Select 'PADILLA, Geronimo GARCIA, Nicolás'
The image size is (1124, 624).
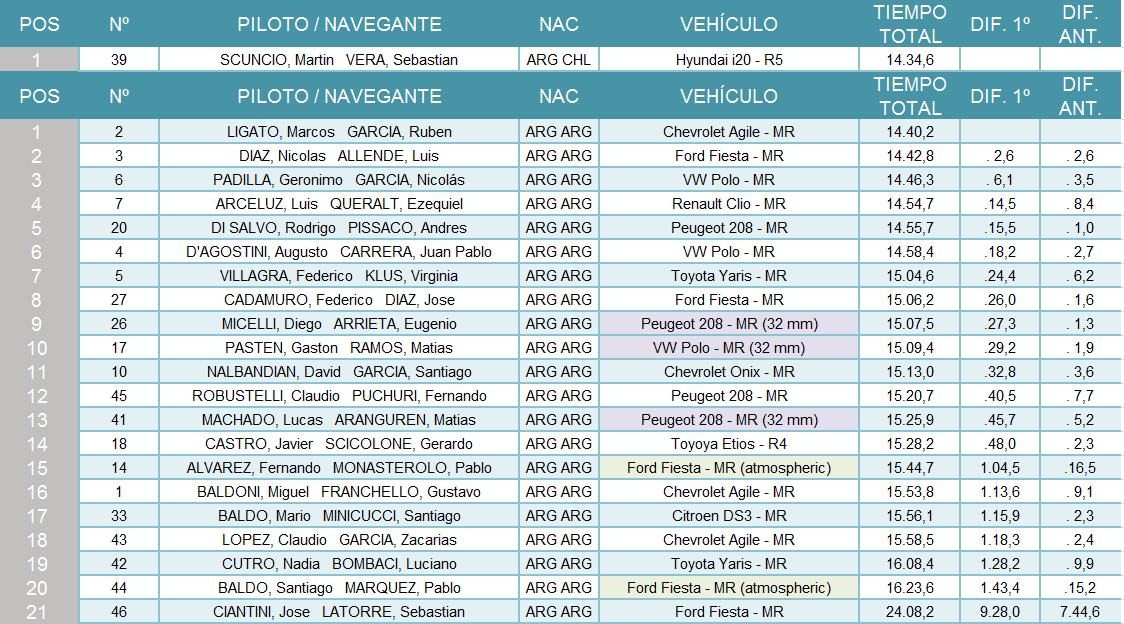tap(338, 180)
